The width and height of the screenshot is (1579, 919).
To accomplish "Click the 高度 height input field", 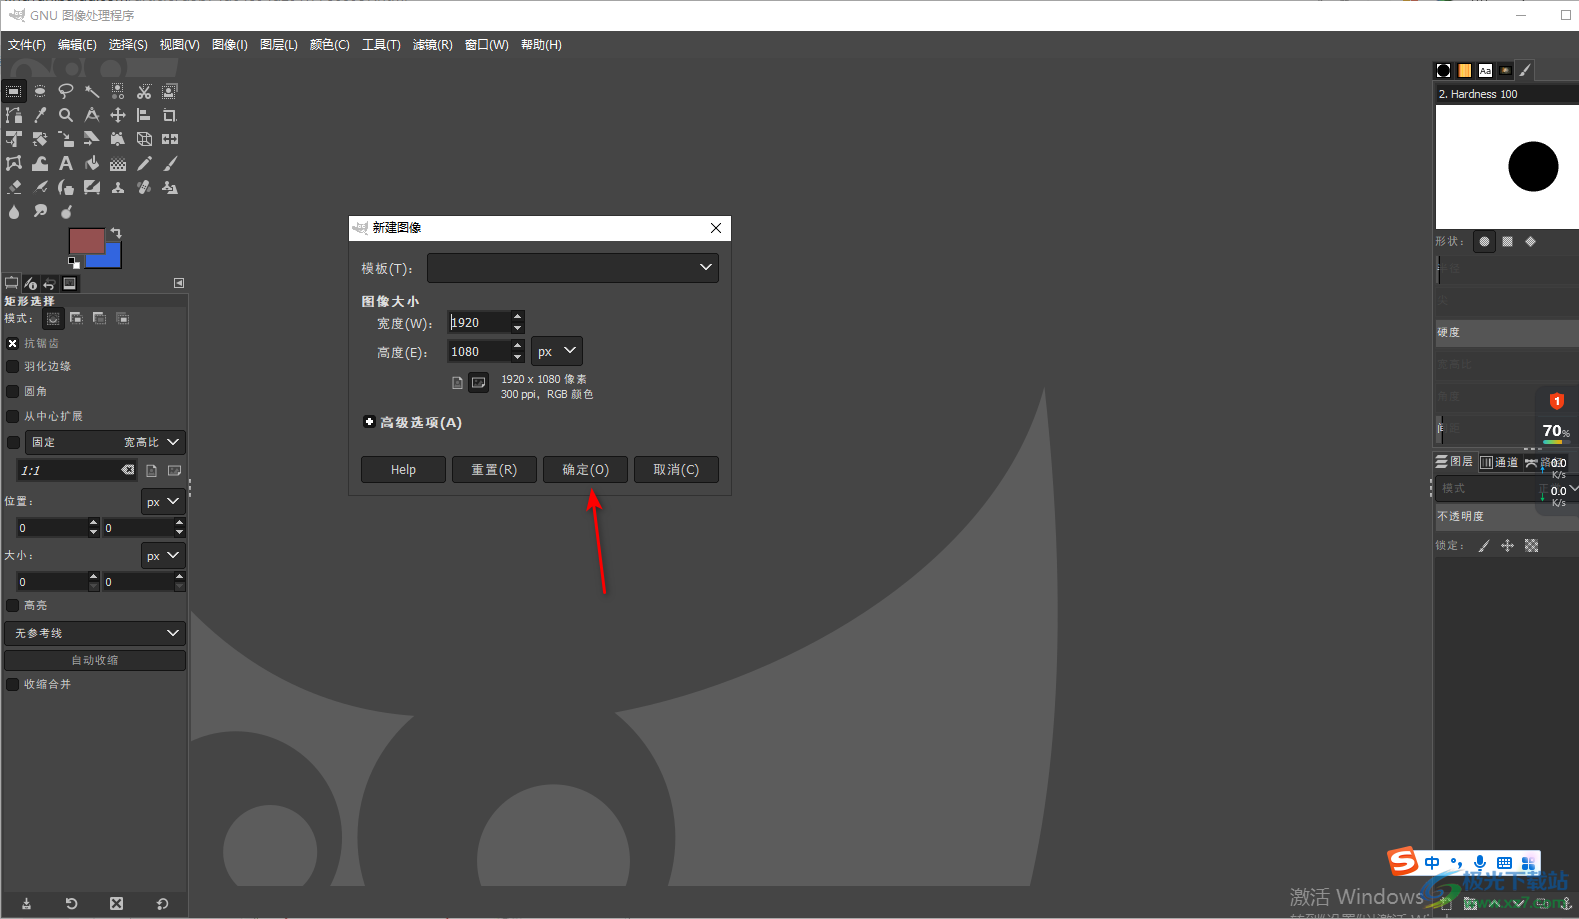I will (x=479, y=351).
